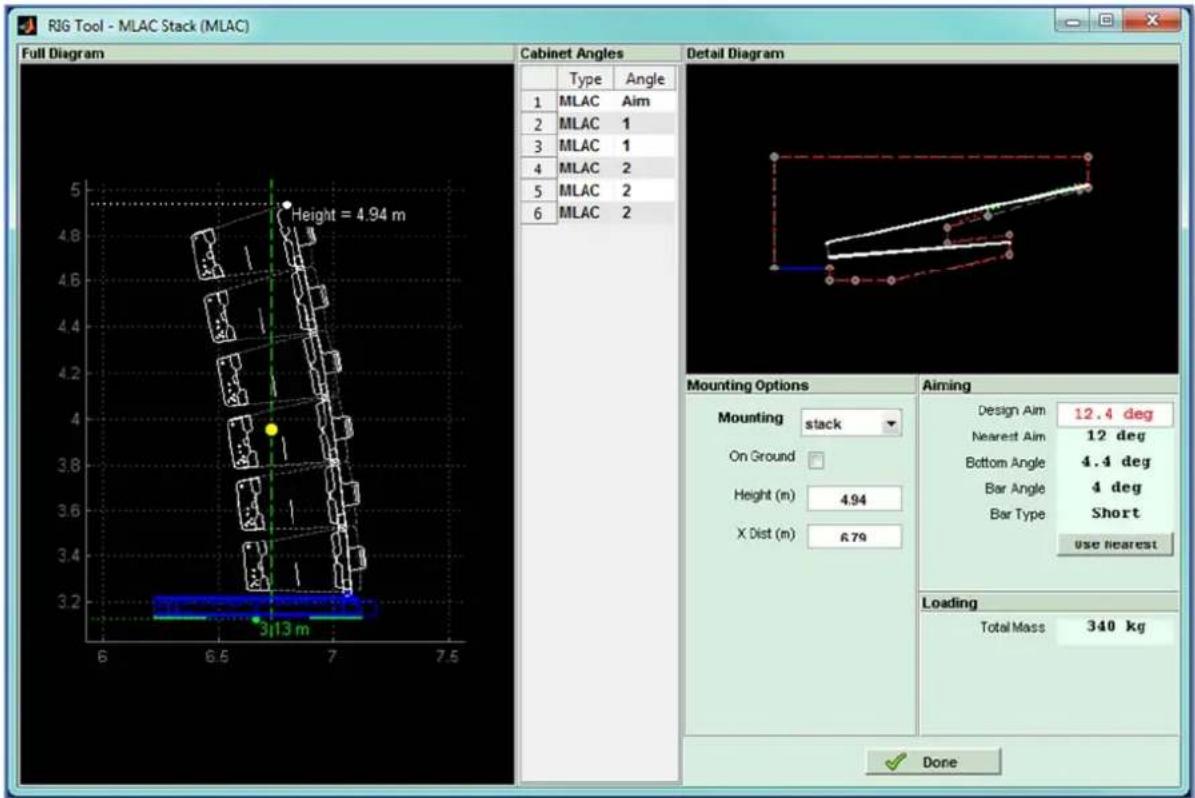Image resolution: width=1195 pixels, height=798 pixels.
Task: Click the Done button
Action: point(933,761)
